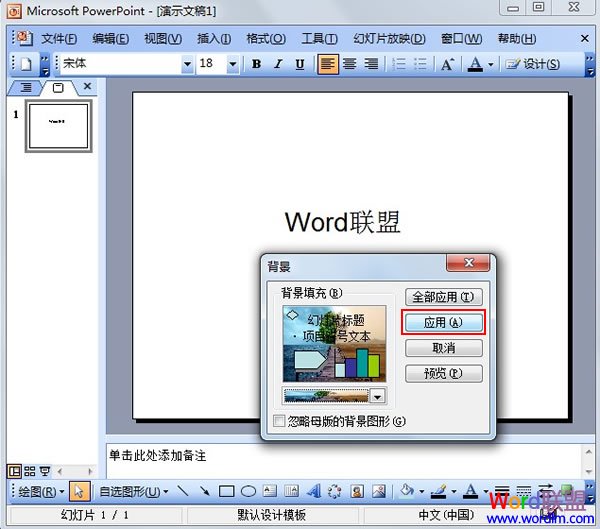Open the 自选图形(U) AutoShapes menu
The width and height of the screenshot is (600, 529).
click(134, 491)
